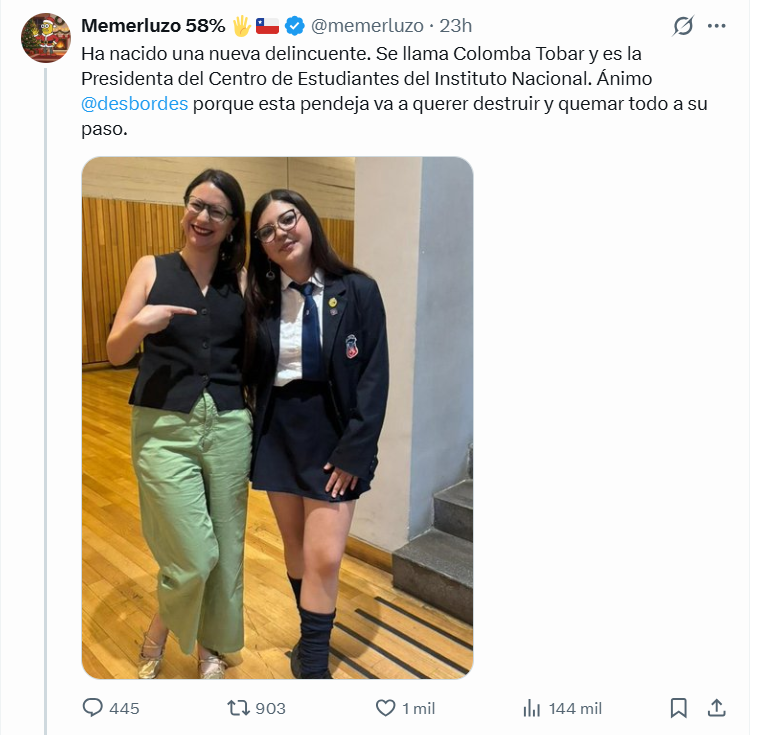This screenshot has height=735, width=760.
Task: Open the Memerluzo profile avatar
Action: (45, 38)
